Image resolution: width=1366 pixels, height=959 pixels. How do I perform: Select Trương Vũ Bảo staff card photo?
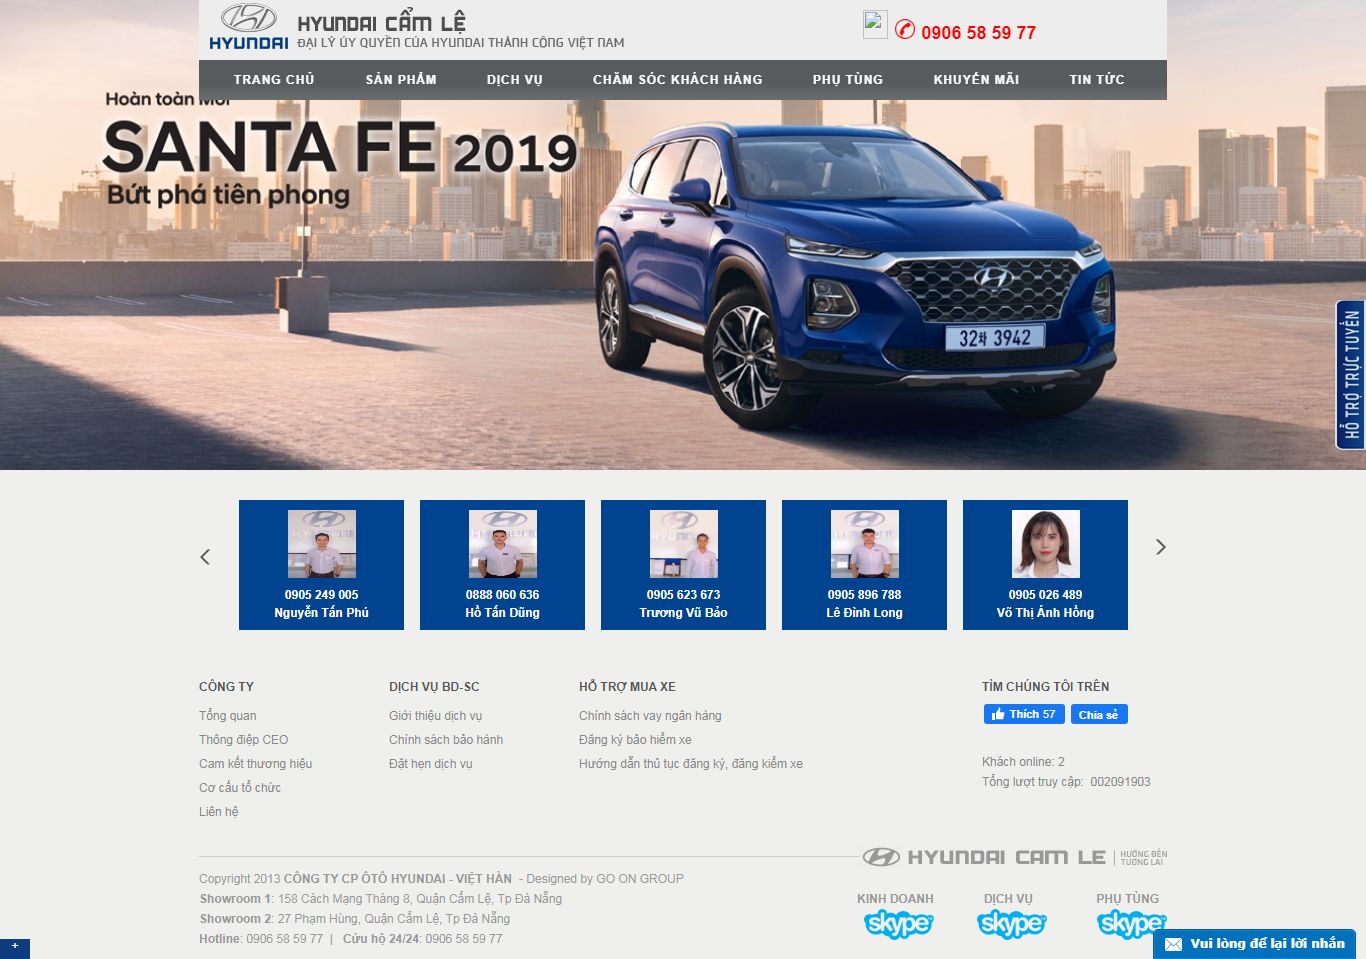point(684,544)
